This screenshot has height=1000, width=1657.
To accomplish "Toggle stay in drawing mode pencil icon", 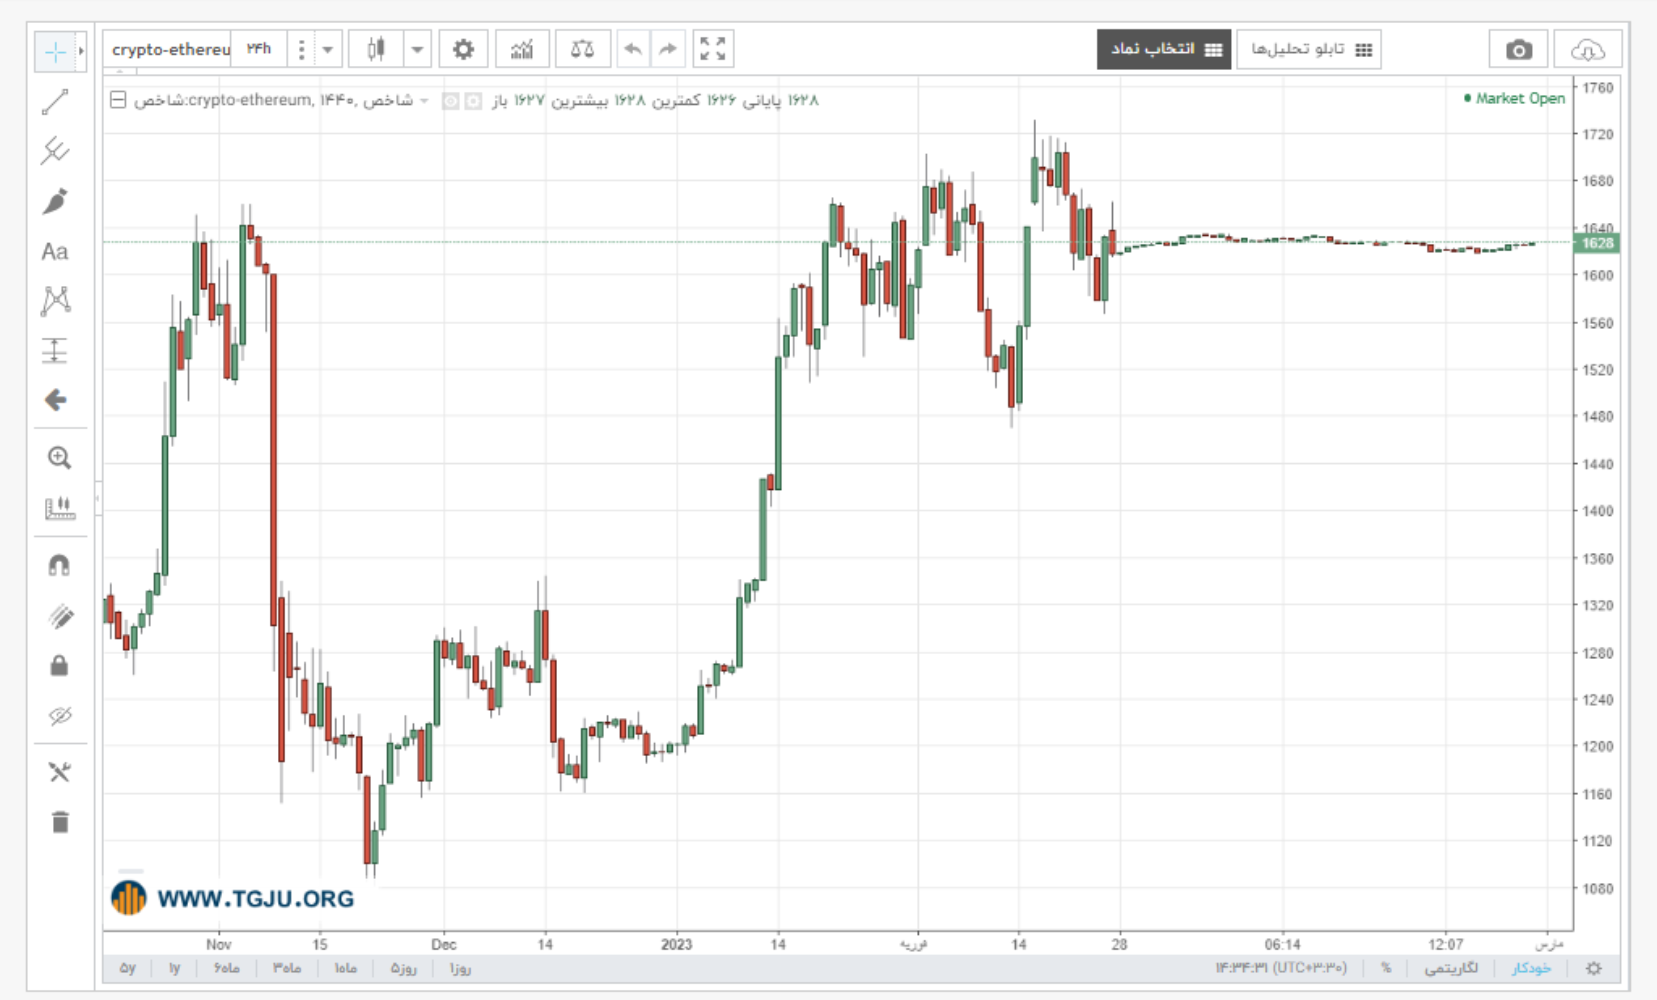I will (x=60, y=616).
